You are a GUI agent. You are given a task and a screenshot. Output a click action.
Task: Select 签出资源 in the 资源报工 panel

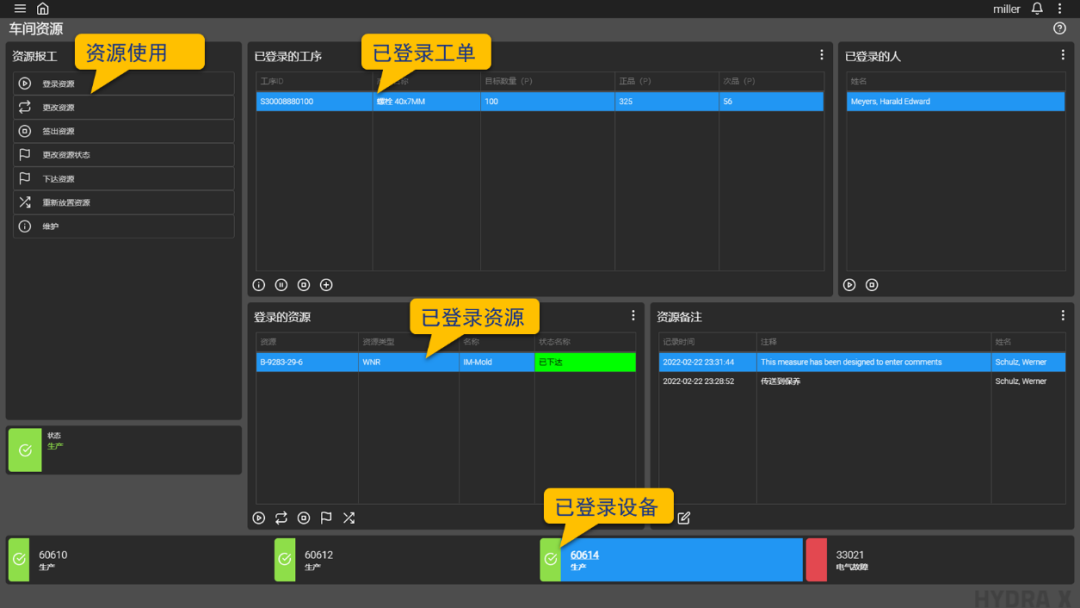124,131
